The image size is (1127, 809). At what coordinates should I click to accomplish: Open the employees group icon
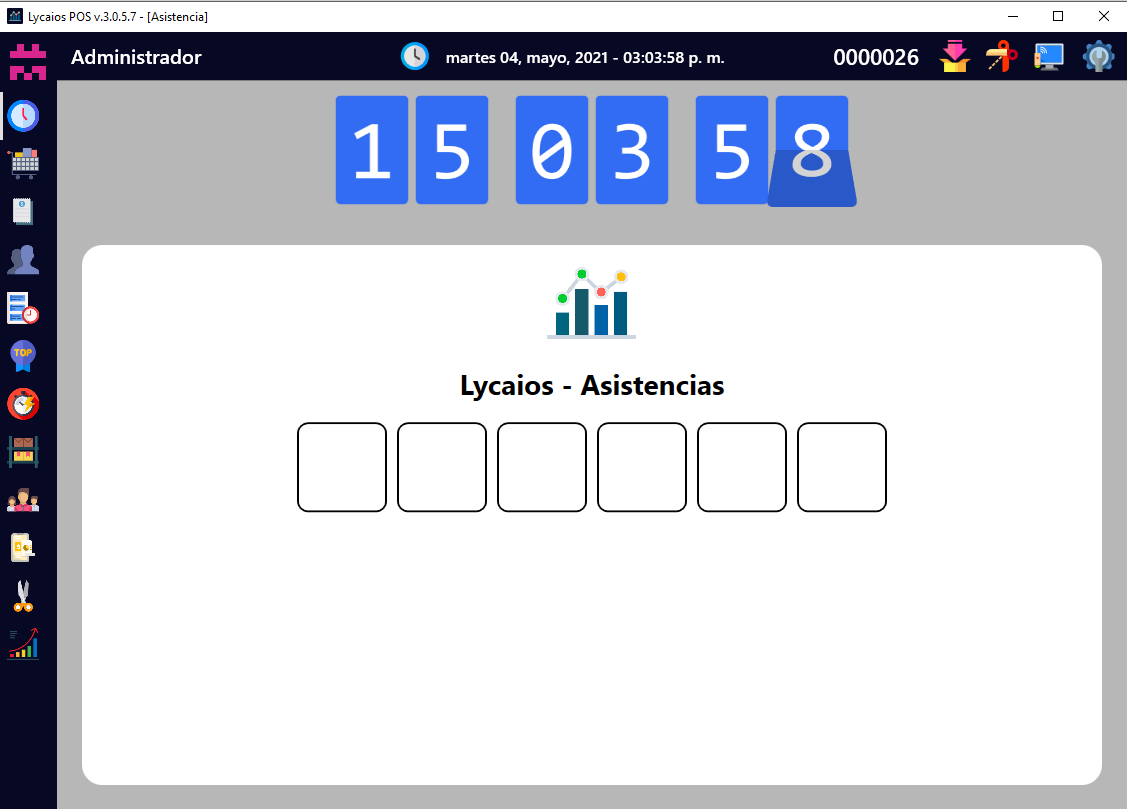tap(23, 500)
